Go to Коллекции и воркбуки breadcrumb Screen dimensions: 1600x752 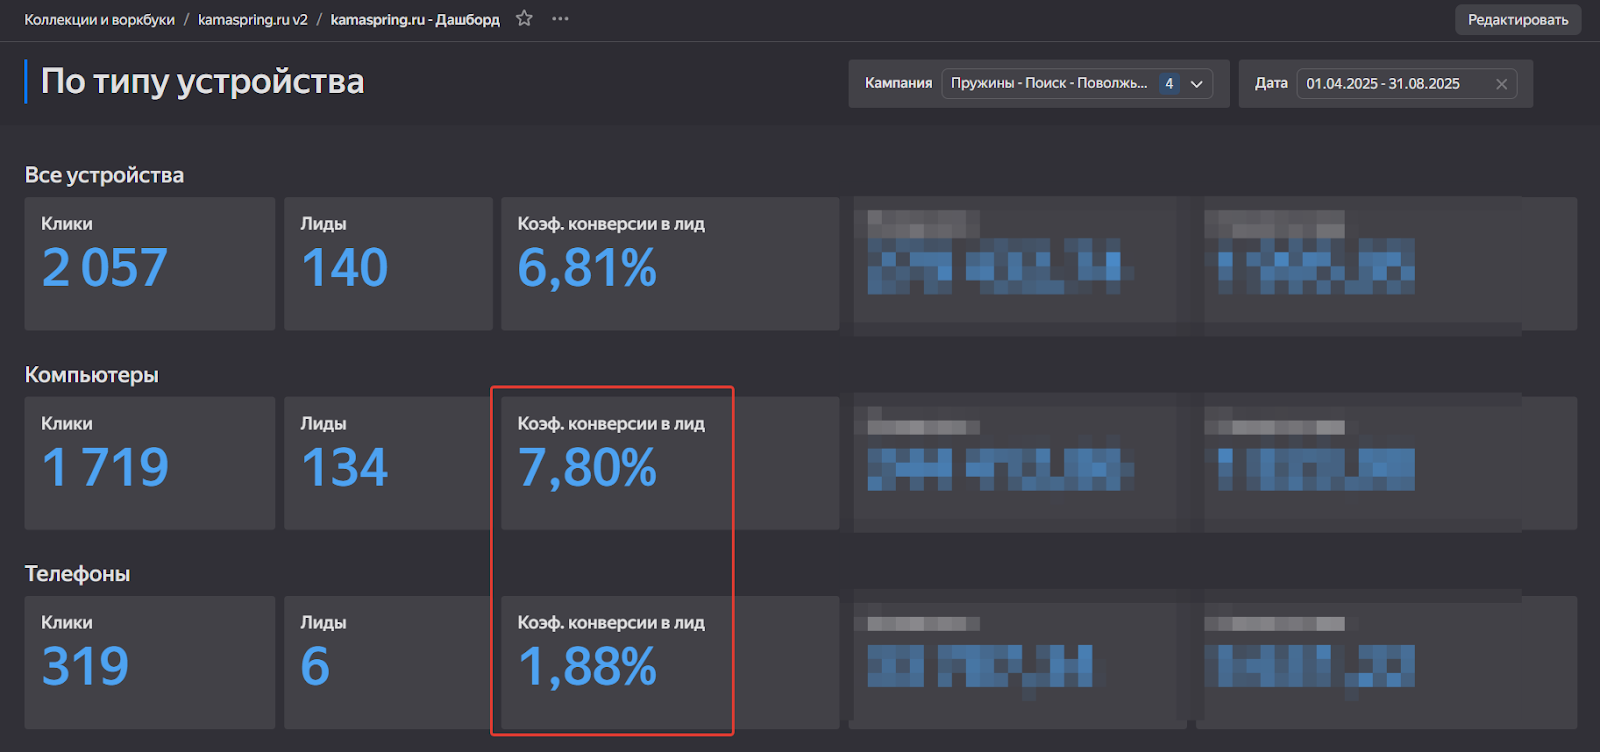tap(99, 20)
